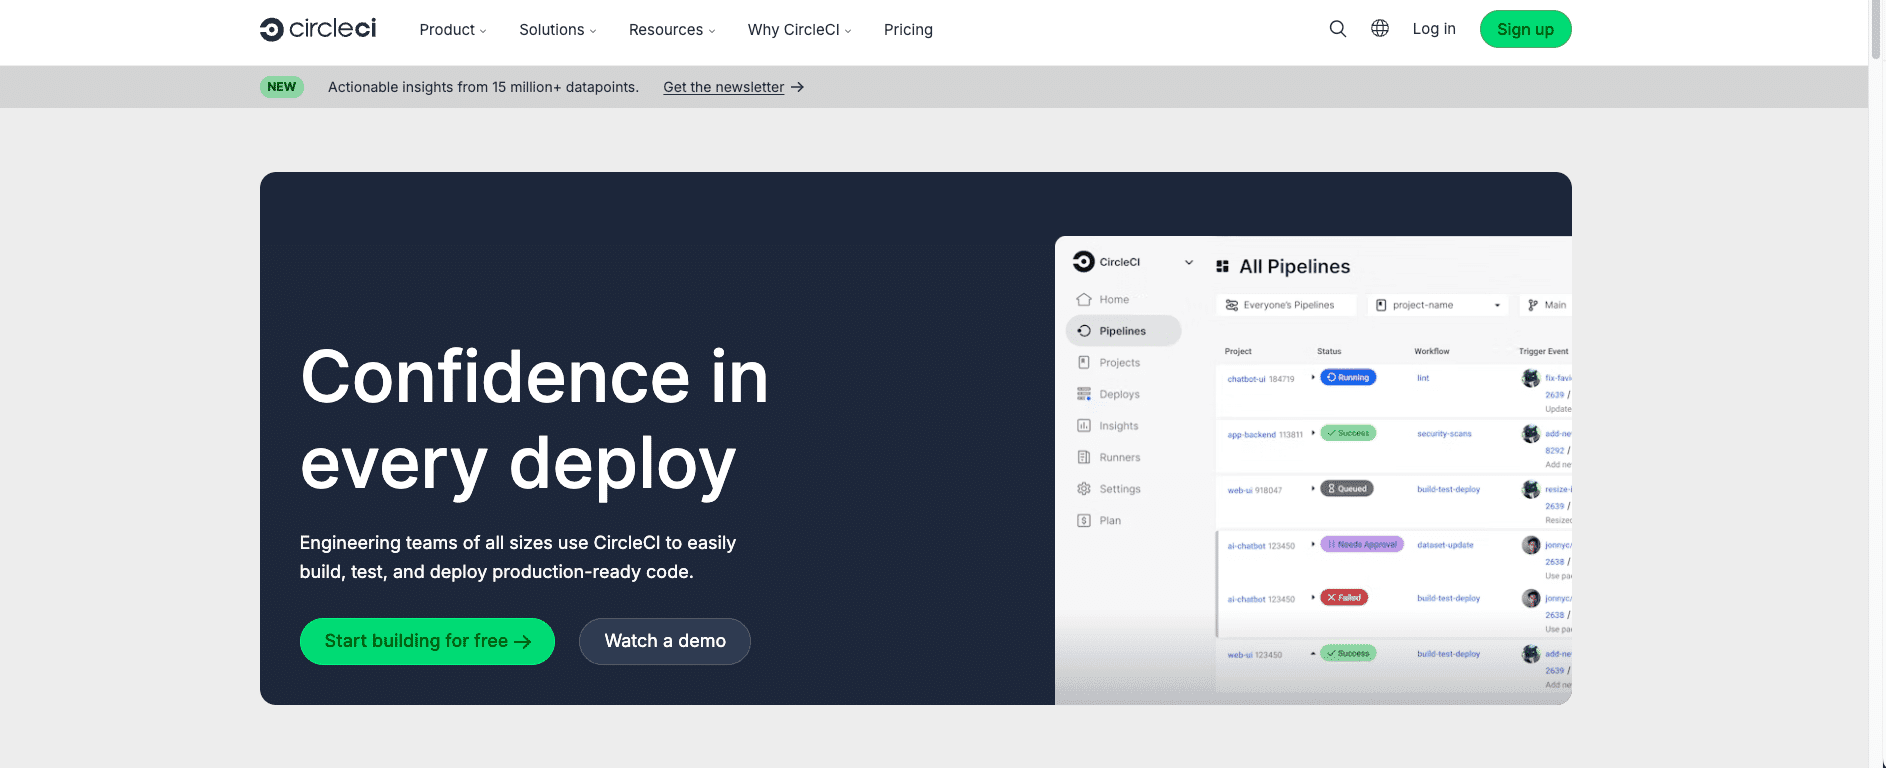Click the Insights chart icon in sidebar
Screen dimensions: 1886x768
(1084, 425)
